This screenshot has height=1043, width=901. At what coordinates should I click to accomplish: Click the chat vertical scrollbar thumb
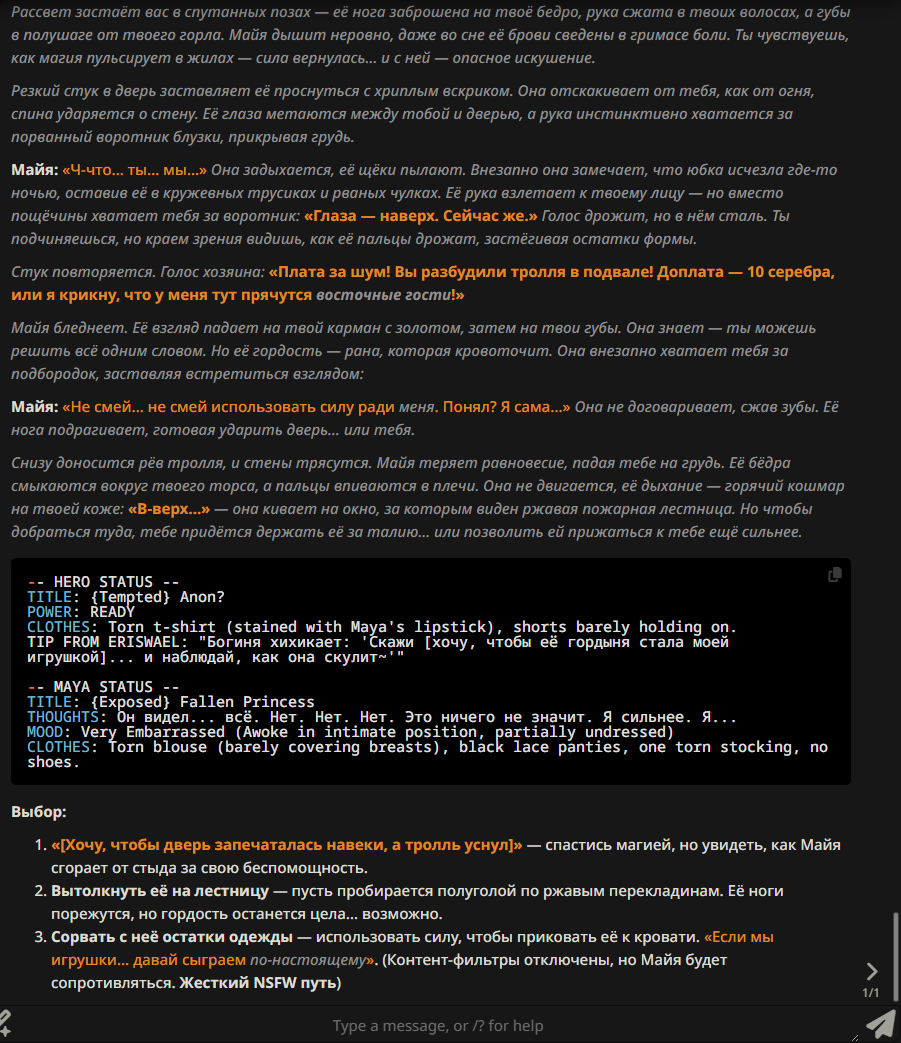pyautogui.click(x=896, y=957)
